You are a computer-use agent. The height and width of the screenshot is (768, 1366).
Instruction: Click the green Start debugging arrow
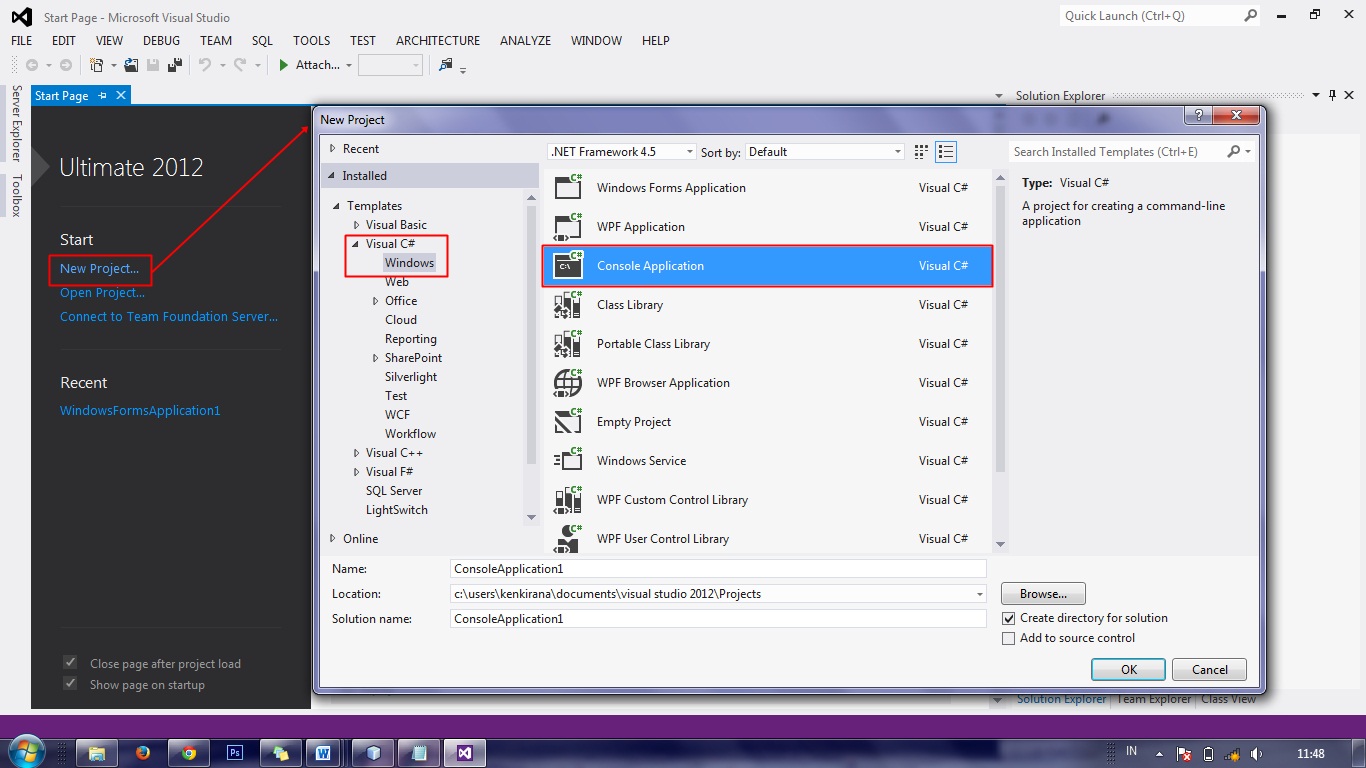click(x=284, y=65)
